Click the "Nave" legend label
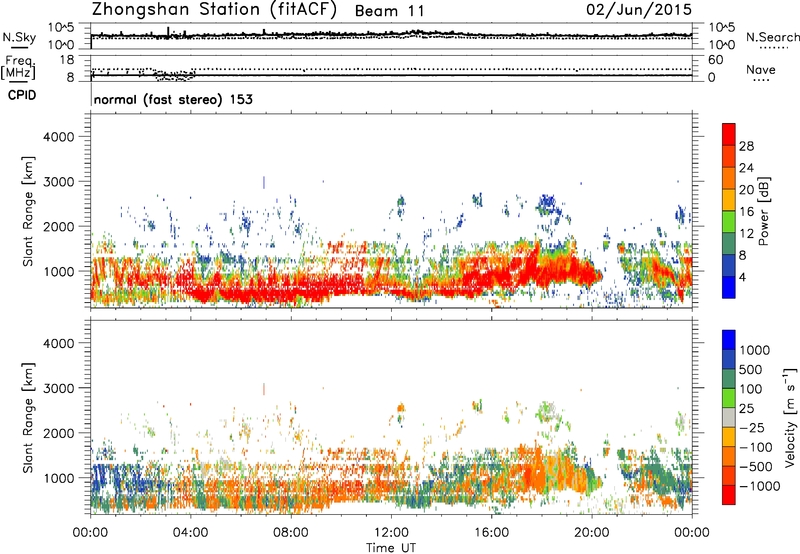 click(761, 69)
